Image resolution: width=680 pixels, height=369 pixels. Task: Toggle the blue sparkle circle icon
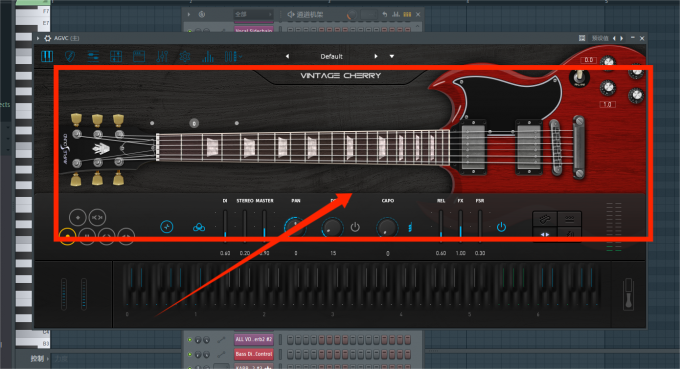point(167,226)
